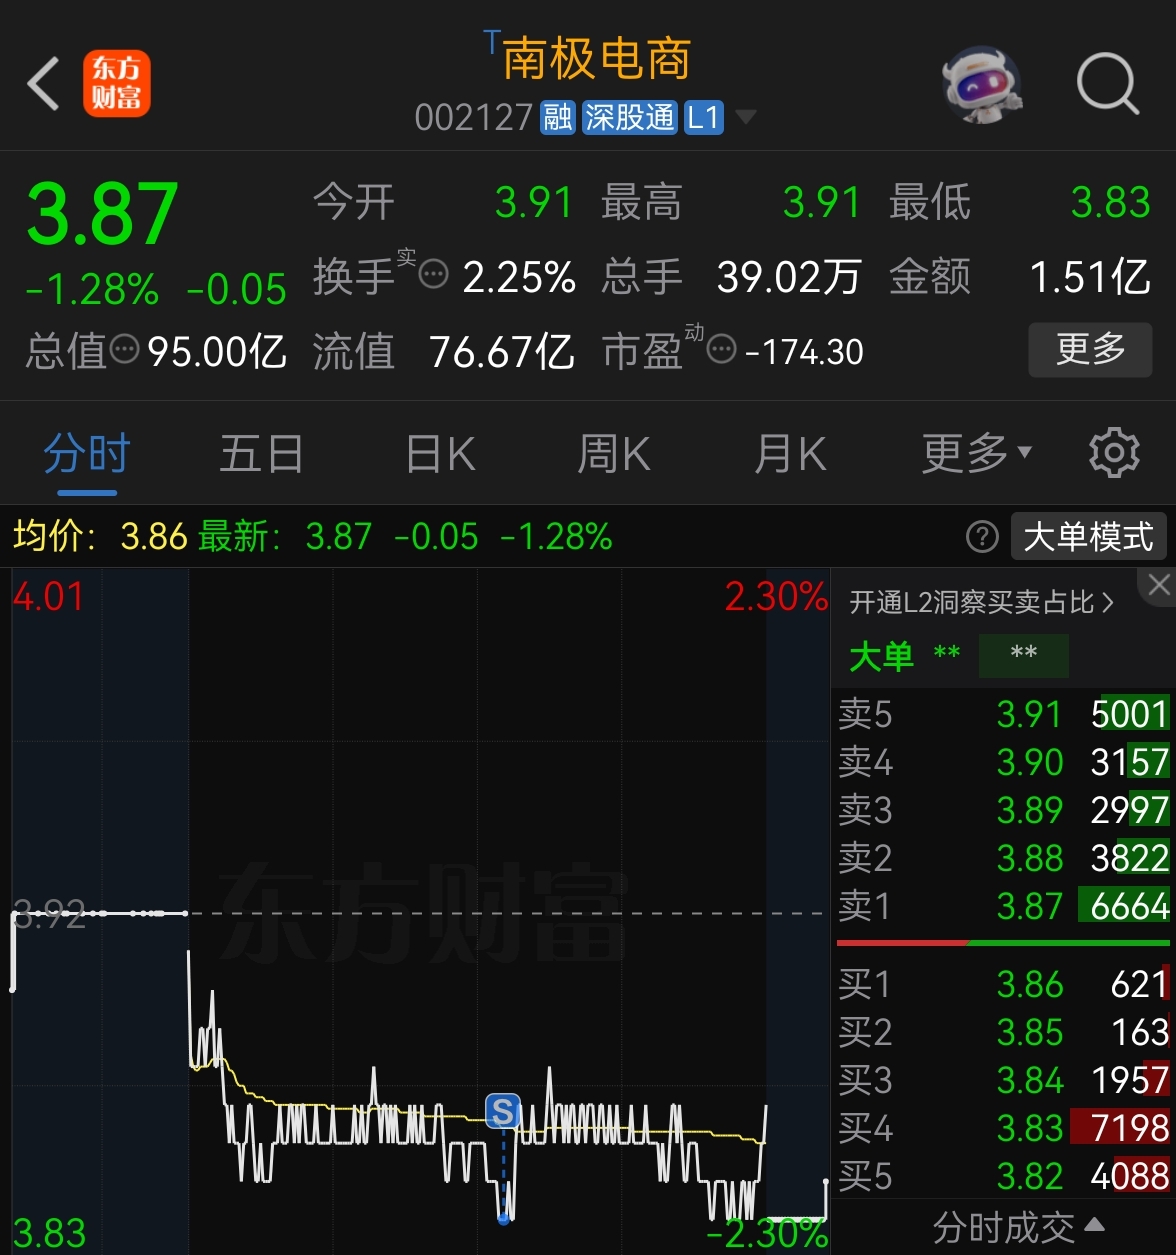1176x1255 pixels.
Task: Select the 卖1 row at 3.87
Action: click(x=1003, y=906)
